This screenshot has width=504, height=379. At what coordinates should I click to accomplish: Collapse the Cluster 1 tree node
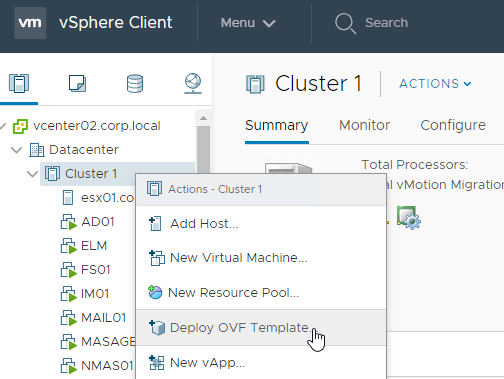coord(32,174)
